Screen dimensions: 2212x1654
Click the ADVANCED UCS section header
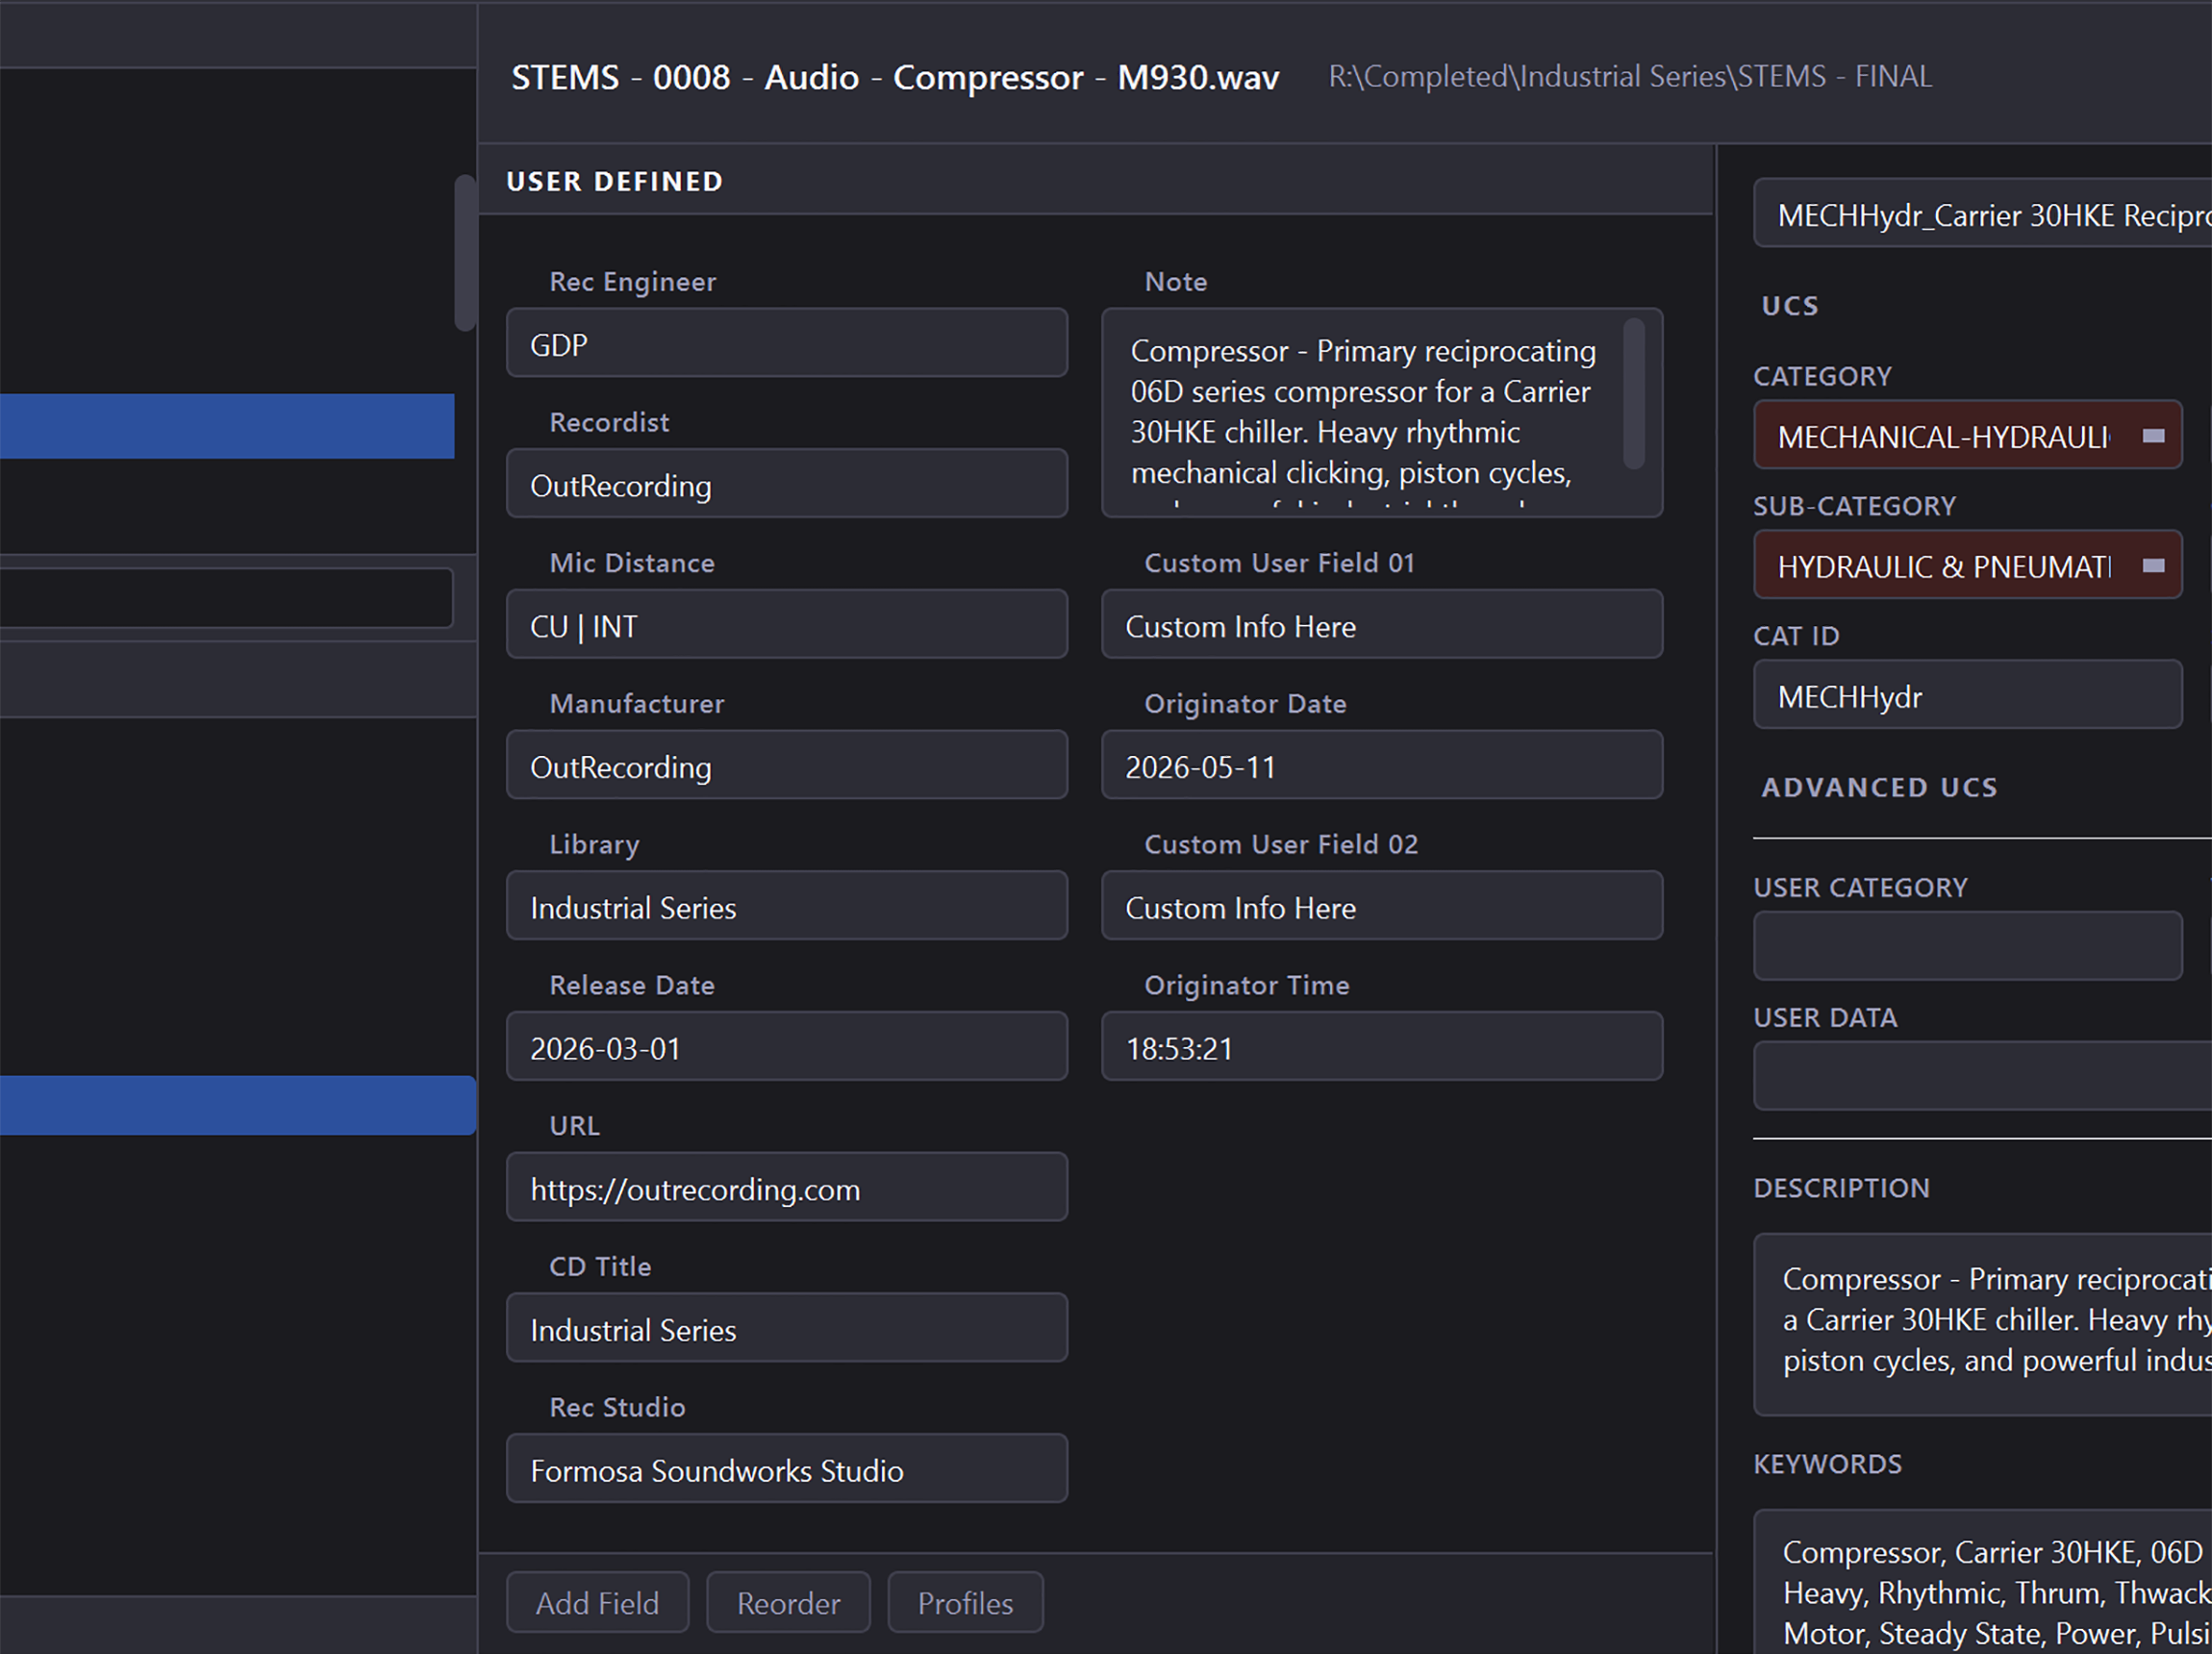pos(1879,787)
